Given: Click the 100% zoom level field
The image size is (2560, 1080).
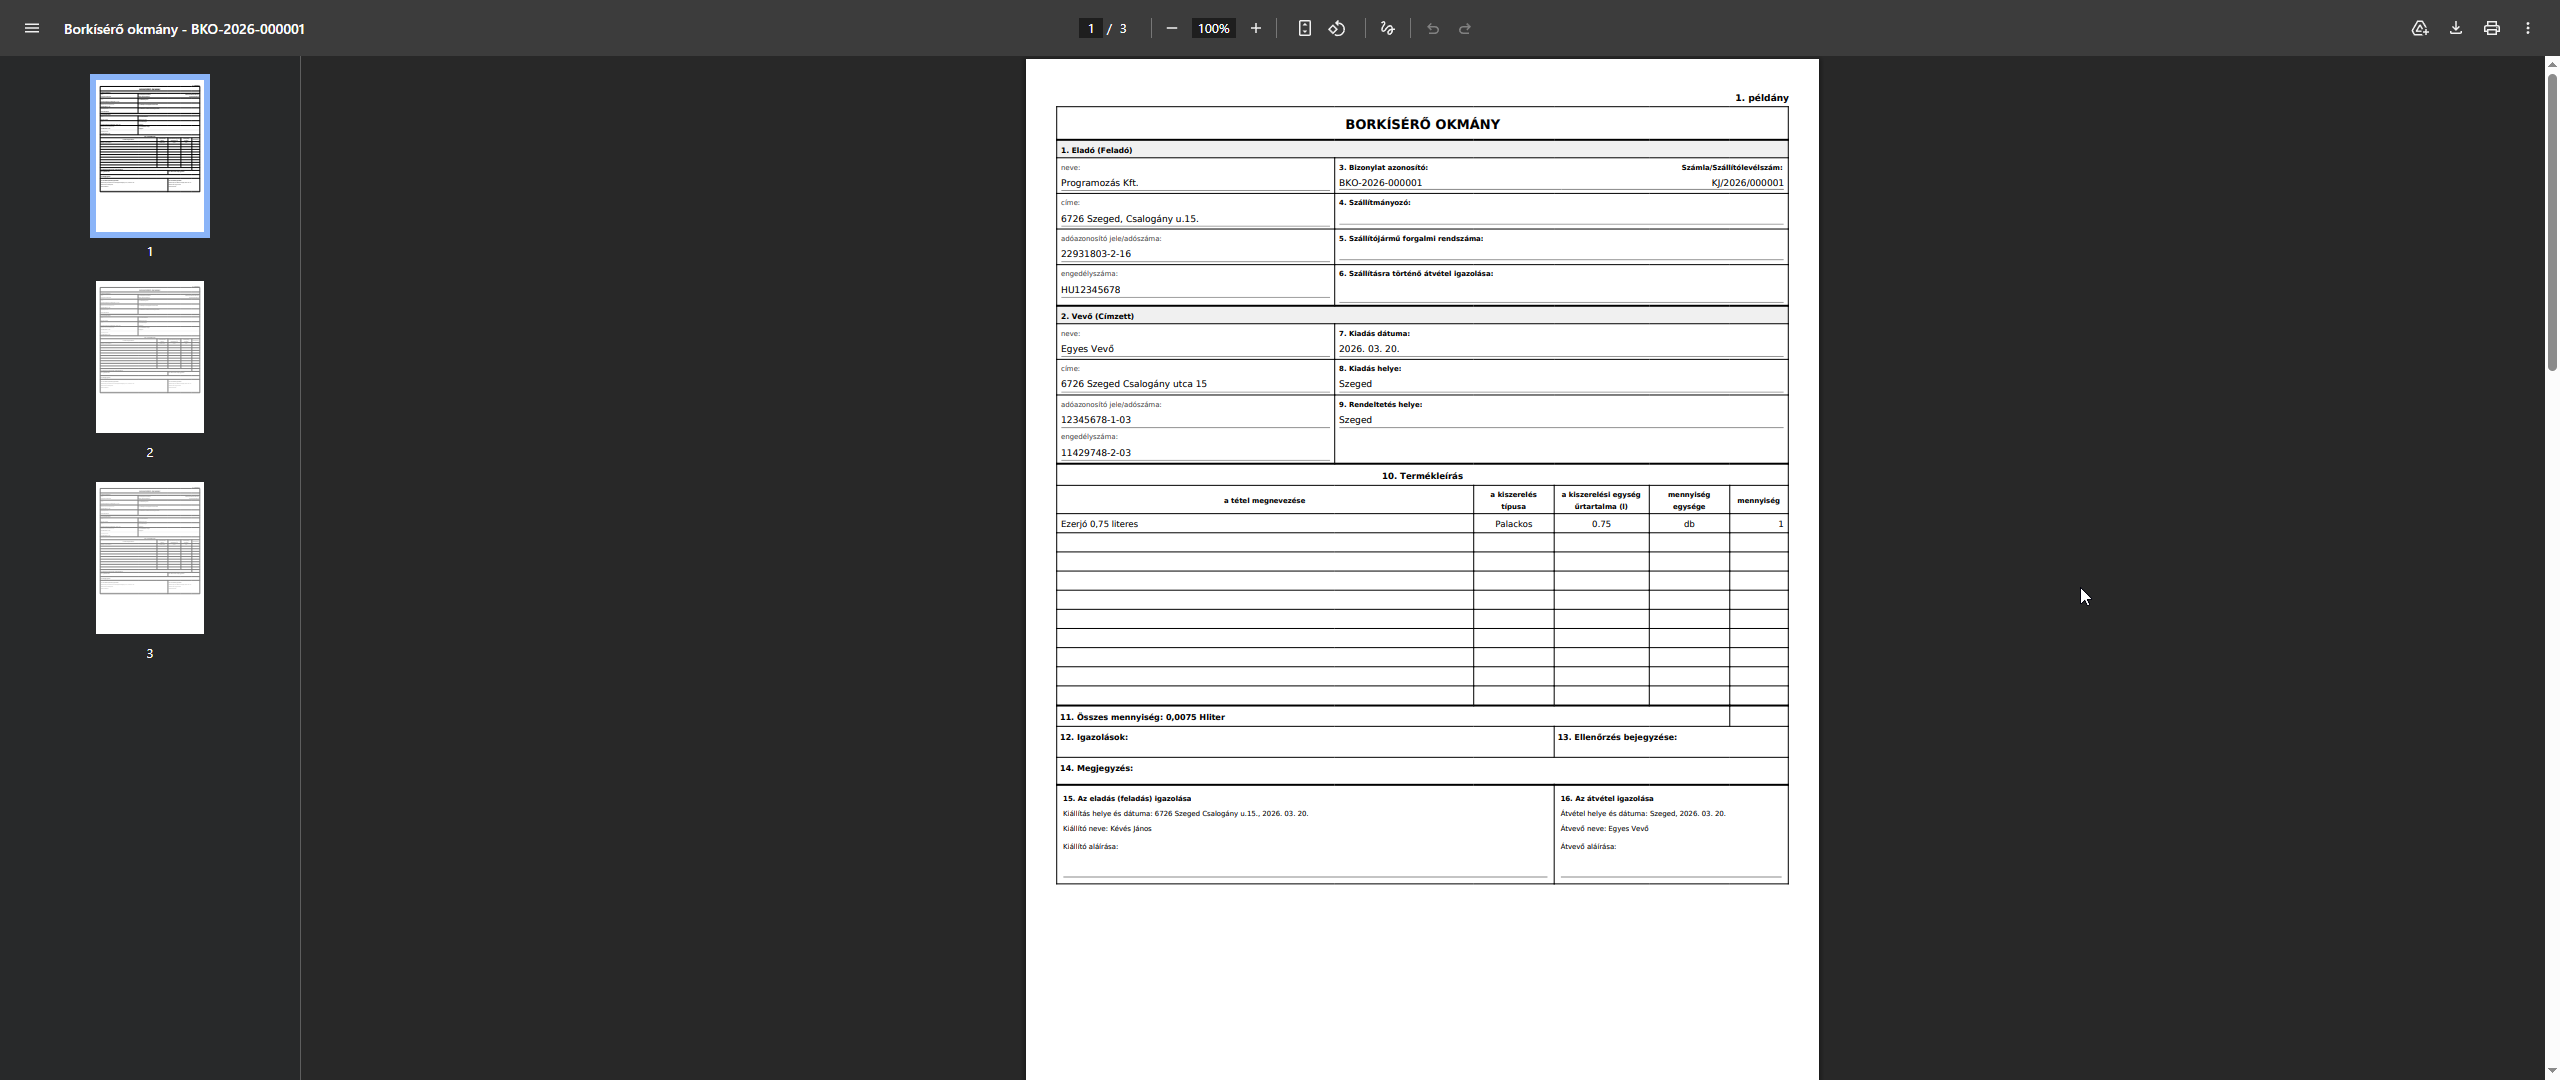Looking at the screenshot, I should coord(1214,28).
